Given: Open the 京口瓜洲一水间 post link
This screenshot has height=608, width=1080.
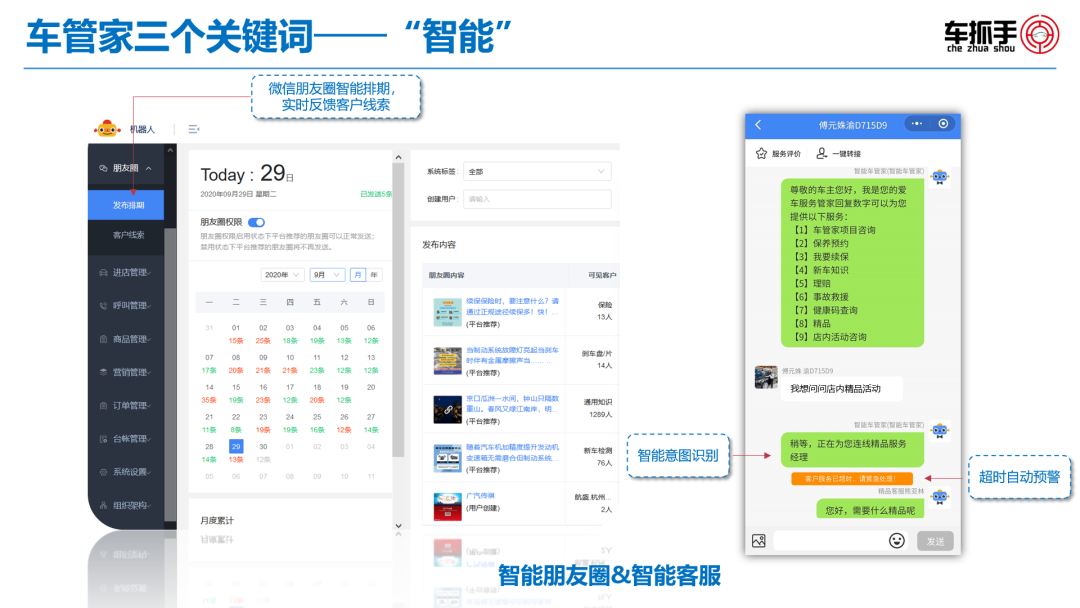Looking at the screenshot, I should click(512, 403).
